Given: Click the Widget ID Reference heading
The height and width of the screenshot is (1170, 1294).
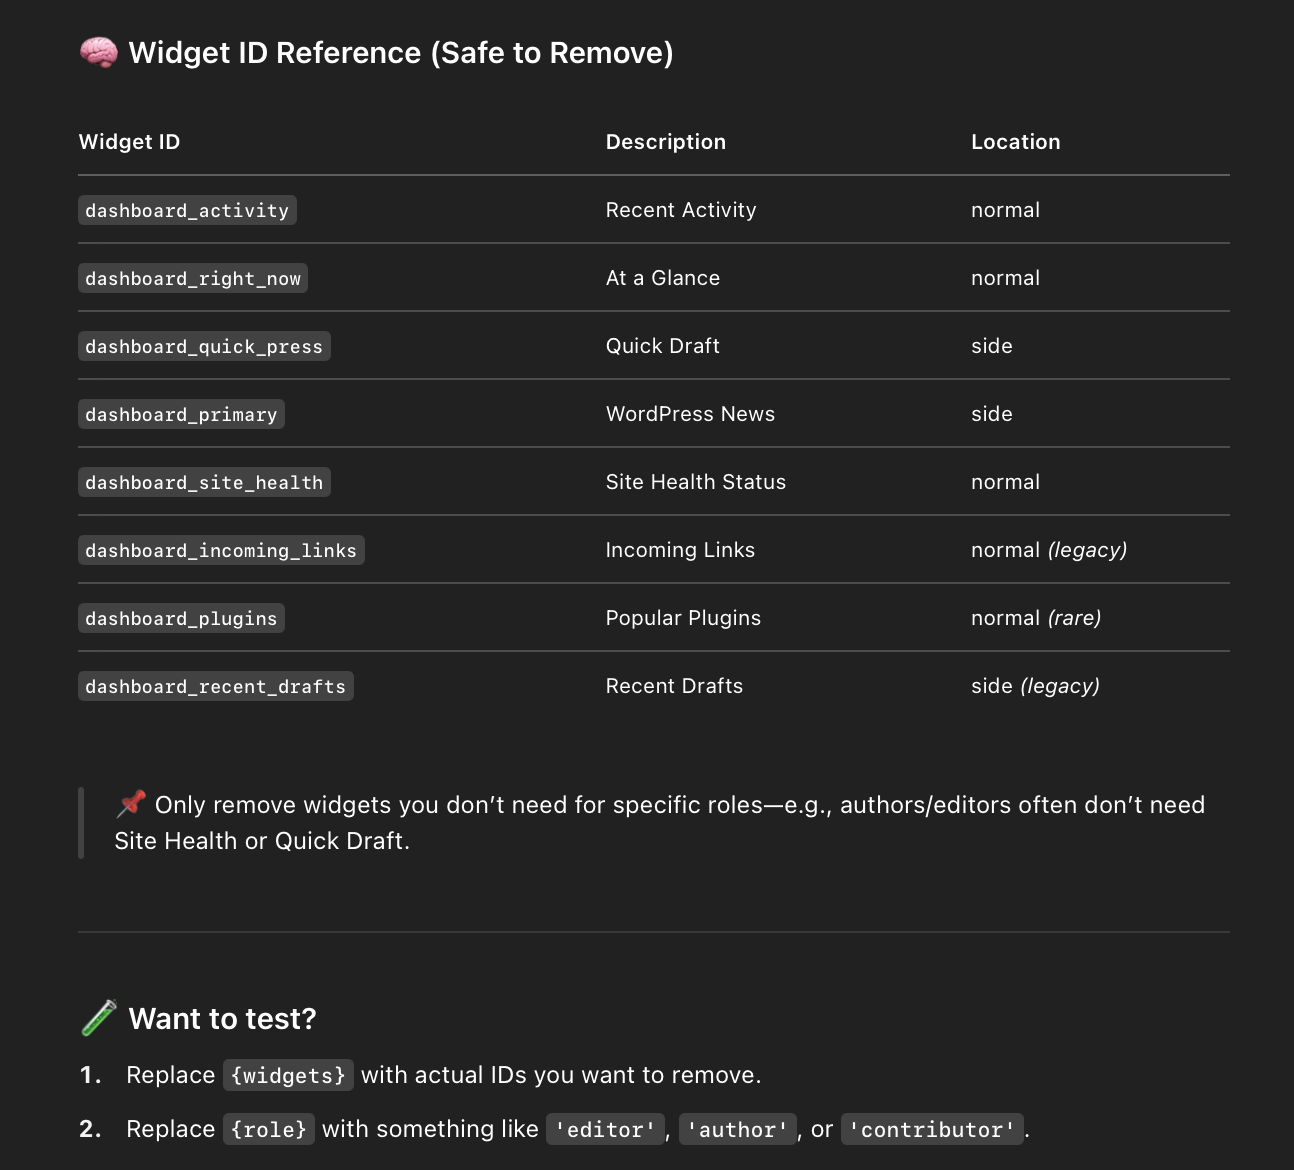Looking at the screenshot, I should pos(401,52).
